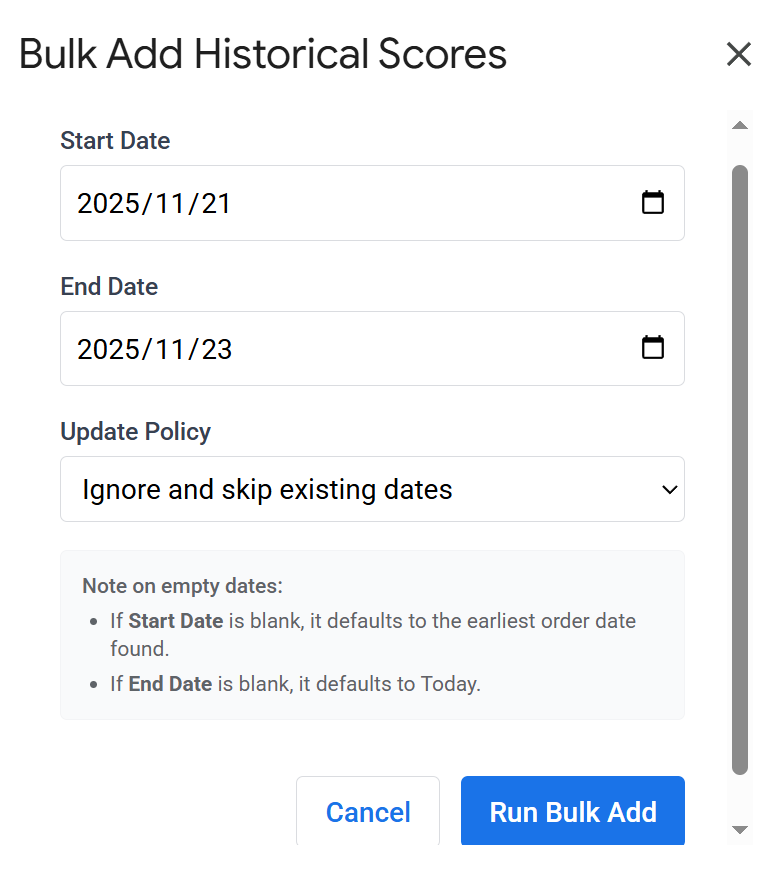This screenshot has width=775, height=873.
Task: Click the scrollbar down arrow
Action: point(740,829)
